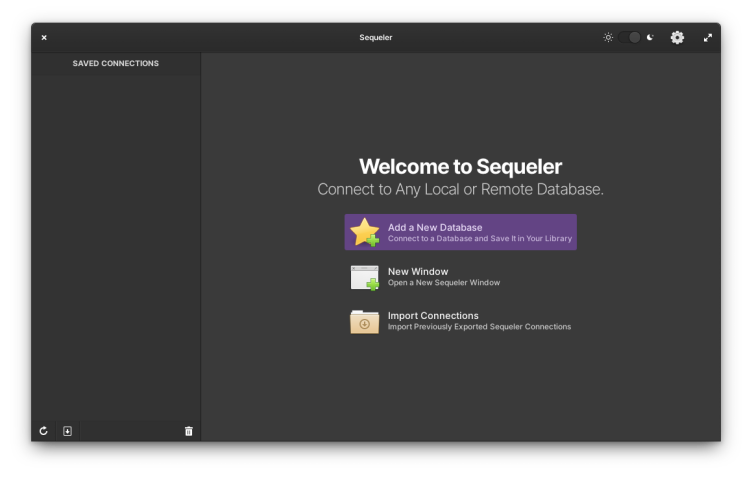Click the trash icon to delete connections

click(188, 431)
